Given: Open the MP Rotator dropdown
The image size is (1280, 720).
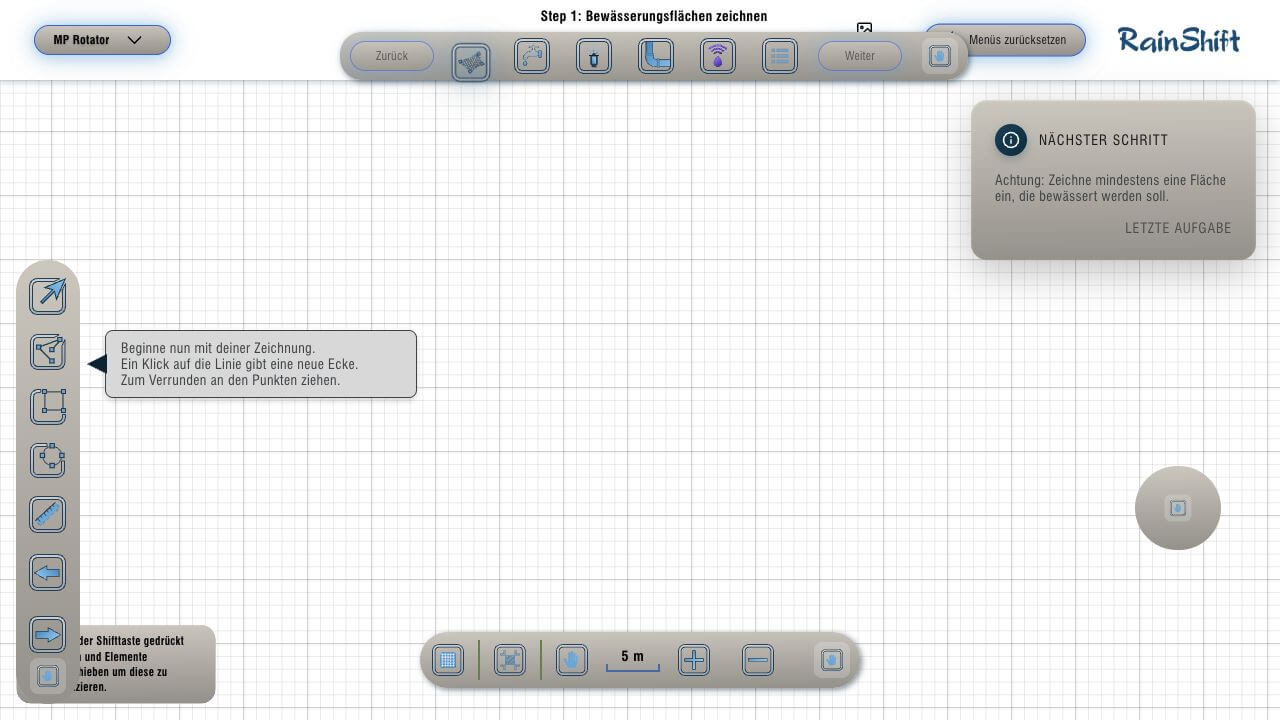Looking at the screenshot, I should click(103, 40).
